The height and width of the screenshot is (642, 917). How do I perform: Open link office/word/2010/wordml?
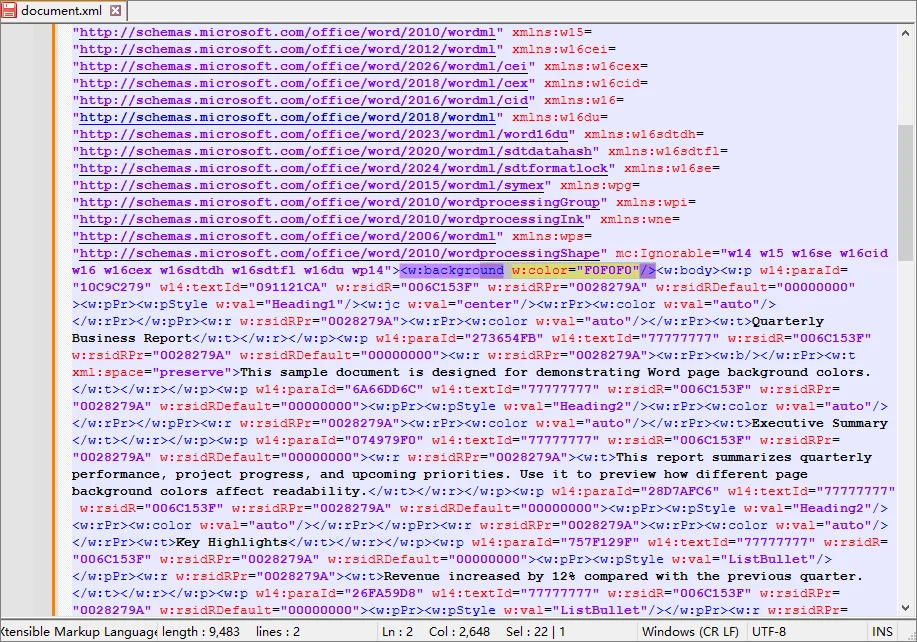(x=287, y=32)
